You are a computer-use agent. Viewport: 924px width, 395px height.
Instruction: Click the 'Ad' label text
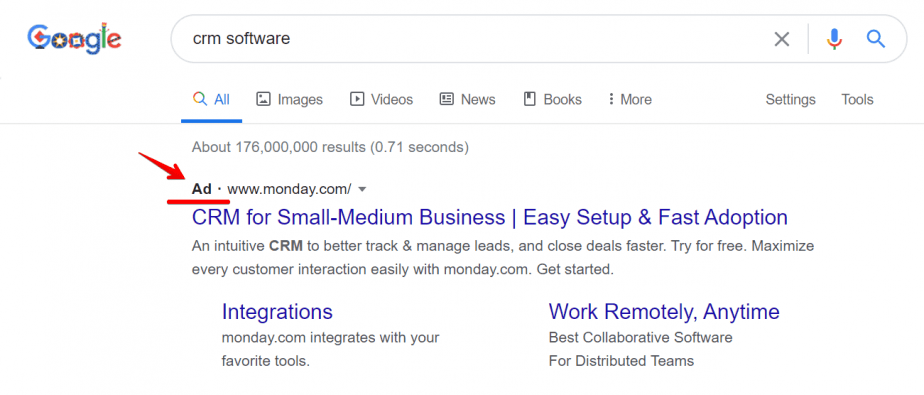coord(202,189)
